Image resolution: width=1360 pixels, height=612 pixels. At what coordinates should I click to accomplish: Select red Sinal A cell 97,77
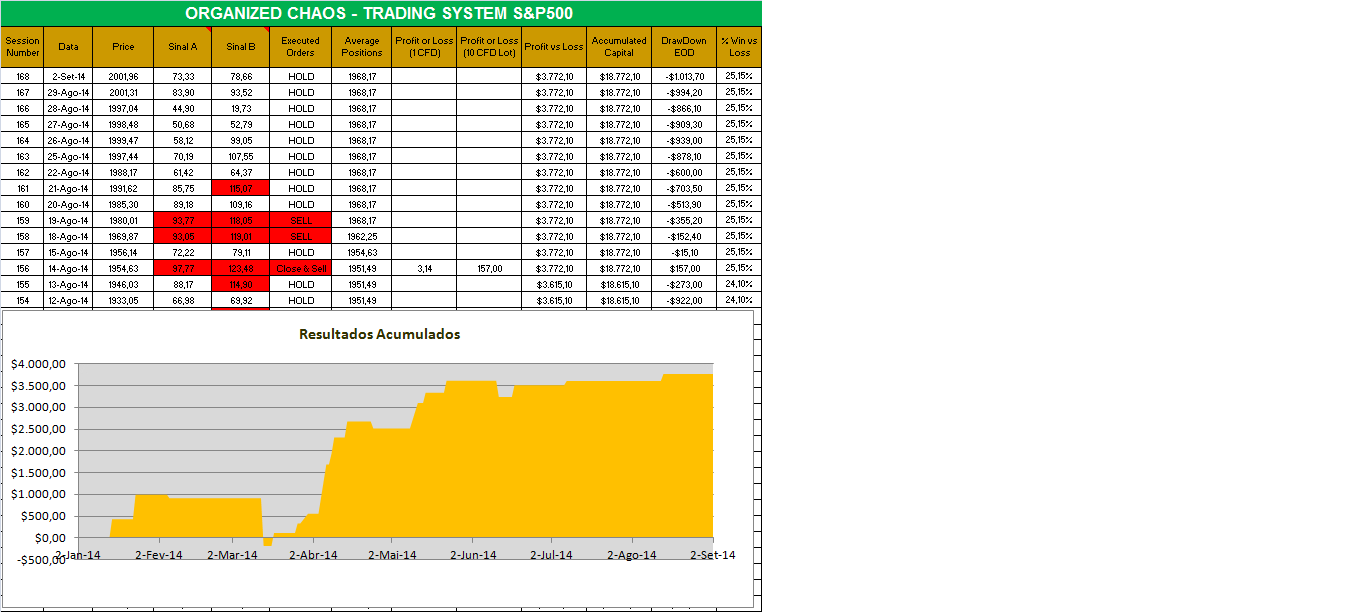click(x=183, y=268)
